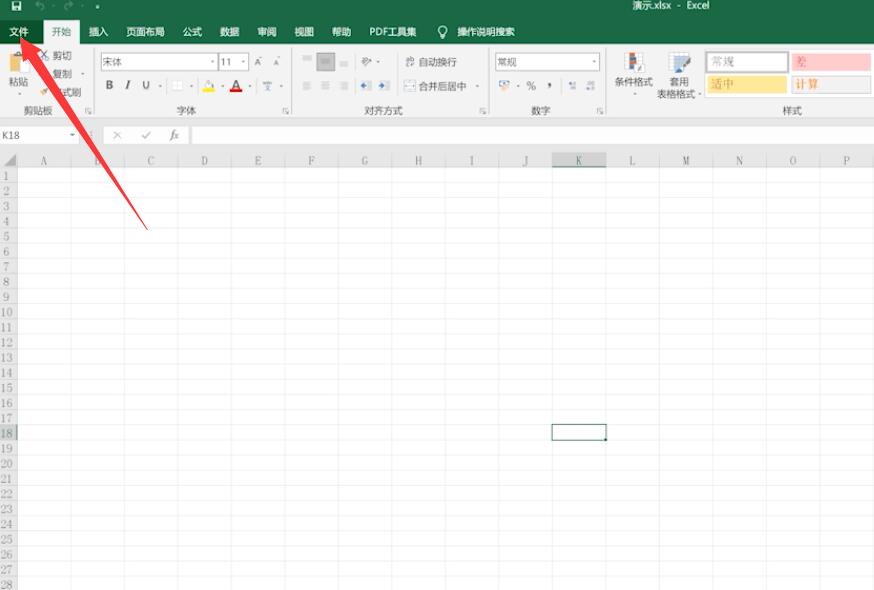
Task: Click the accounting number format icon
Action: (x=504, y=86)
